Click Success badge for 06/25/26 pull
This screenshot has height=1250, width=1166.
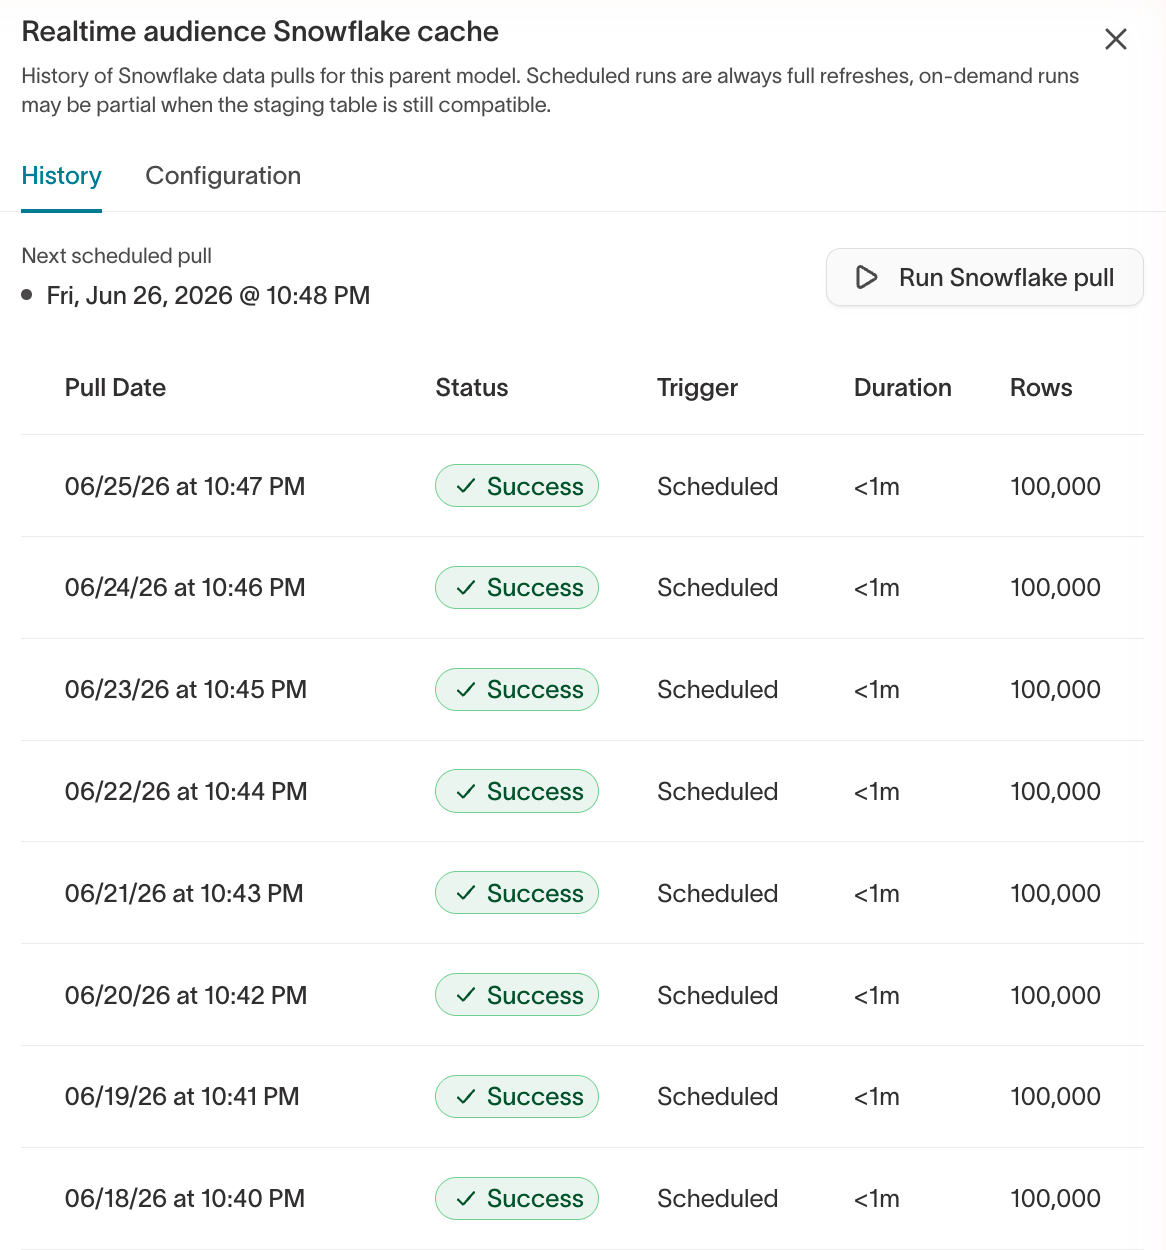(x=517, y=486)
